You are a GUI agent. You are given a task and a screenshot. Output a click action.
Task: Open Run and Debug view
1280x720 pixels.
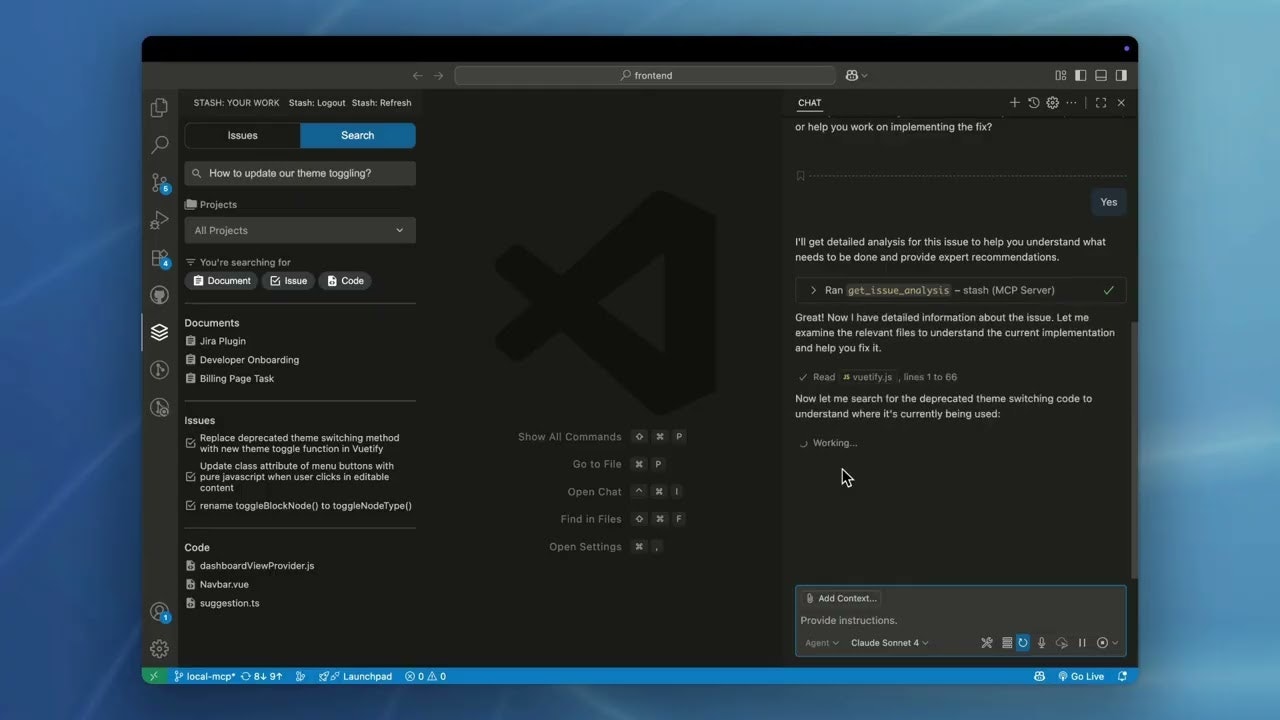[159, 221]
